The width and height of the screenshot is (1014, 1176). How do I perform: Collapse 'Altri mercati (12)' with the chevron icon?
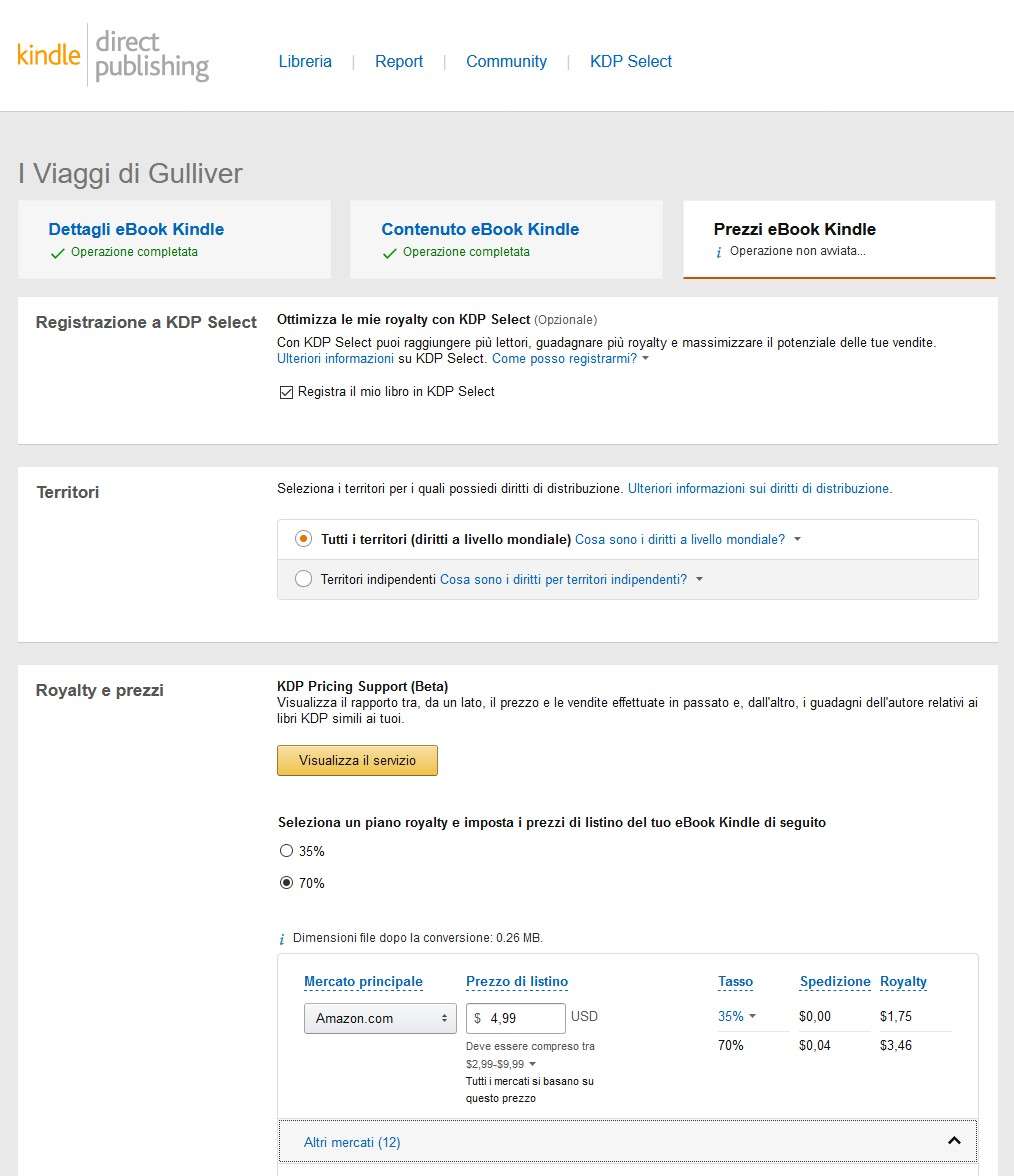pyautogui.click(x=954, y=1141)
